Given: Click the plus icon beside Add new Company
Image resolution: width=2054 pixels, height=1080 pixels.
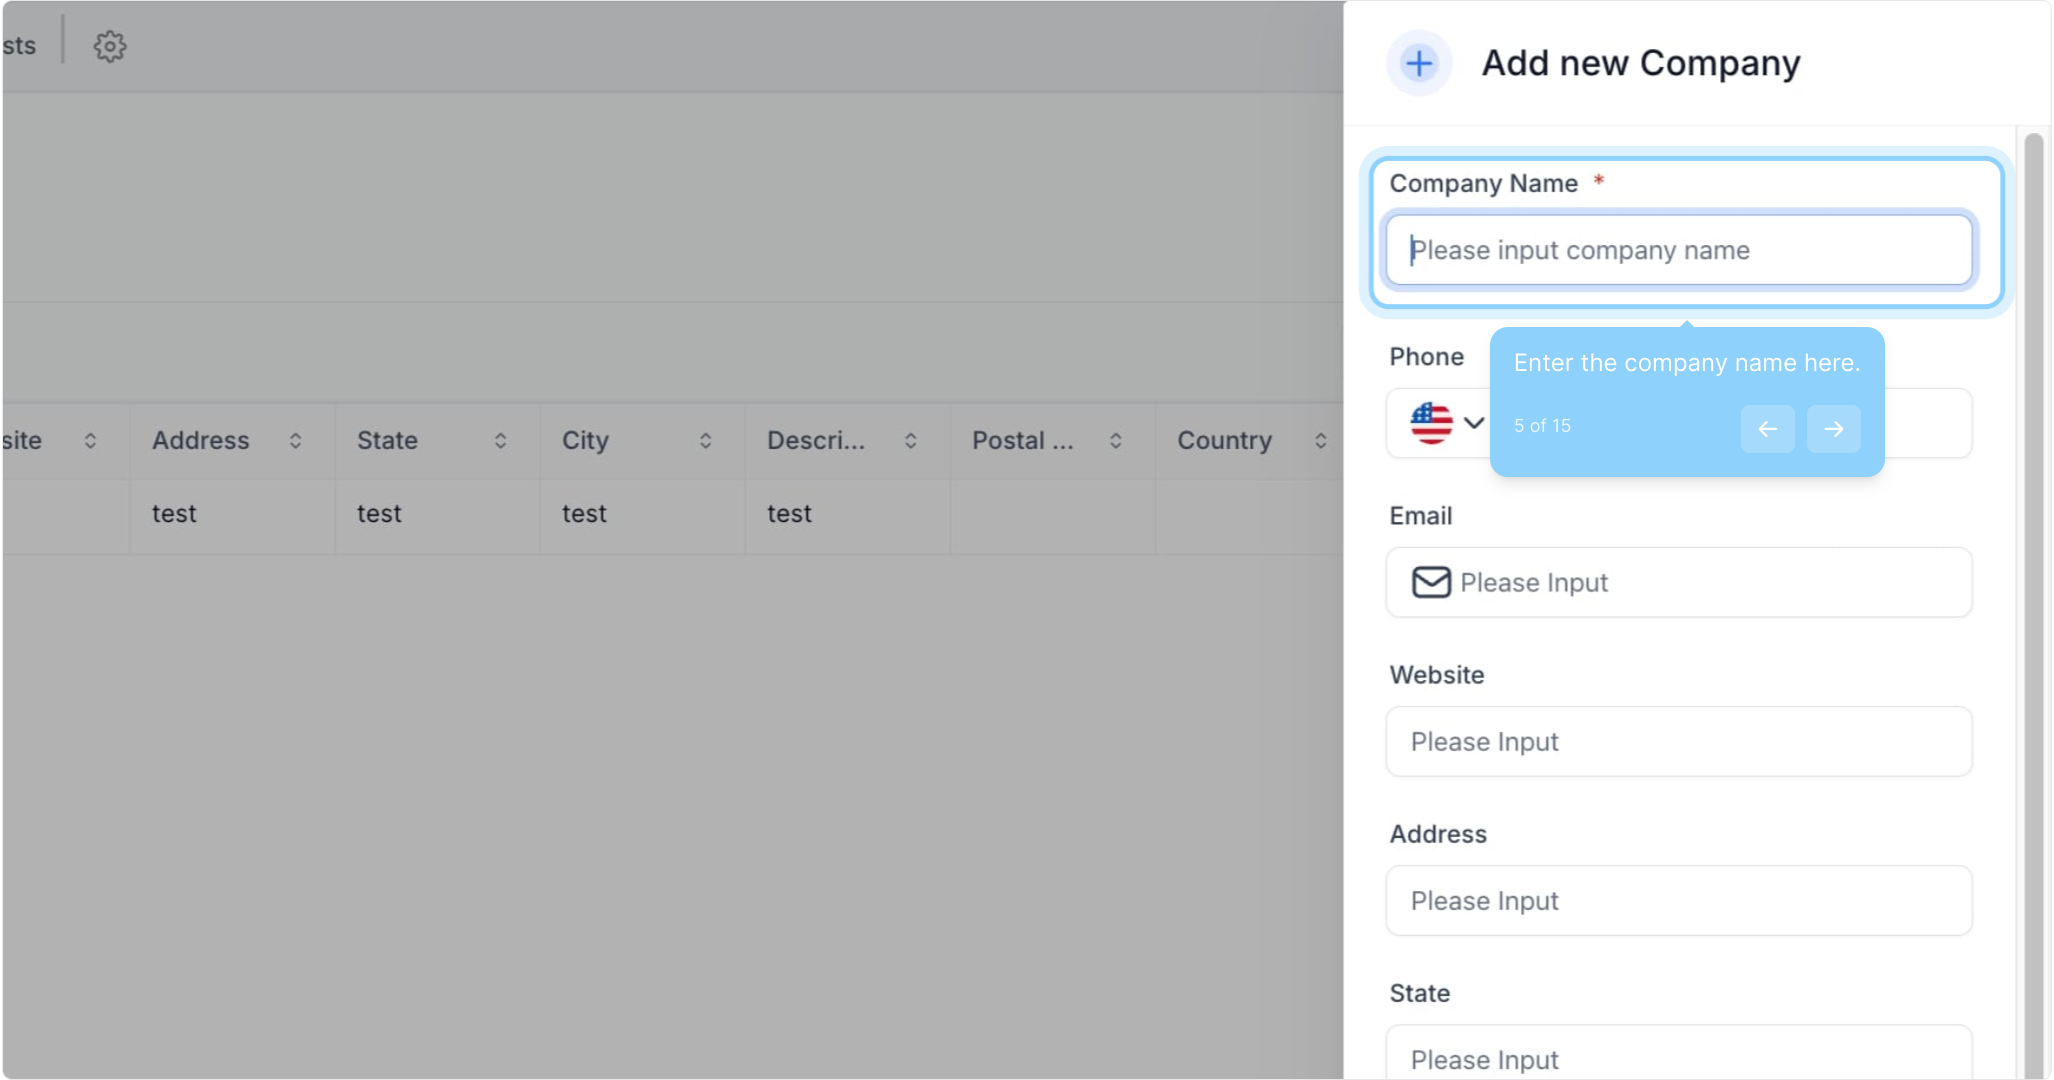Looking at the screenshot, I should (1418, 63).
